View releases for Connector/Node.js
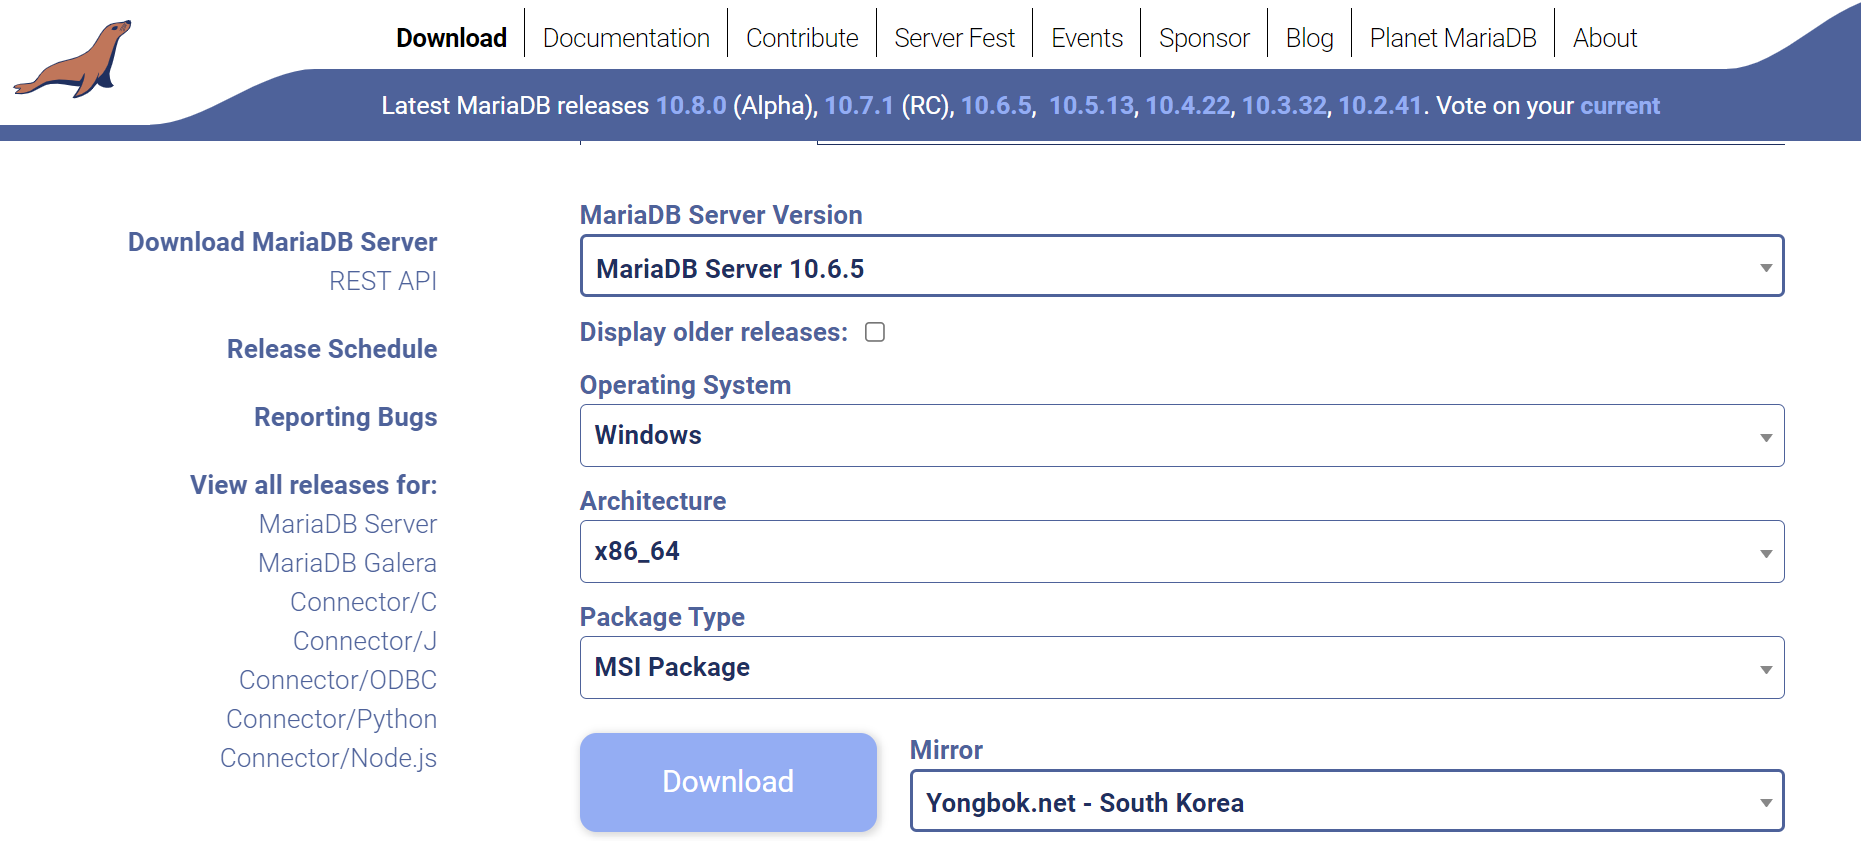 pyautogui.click(x=329, y=758)
